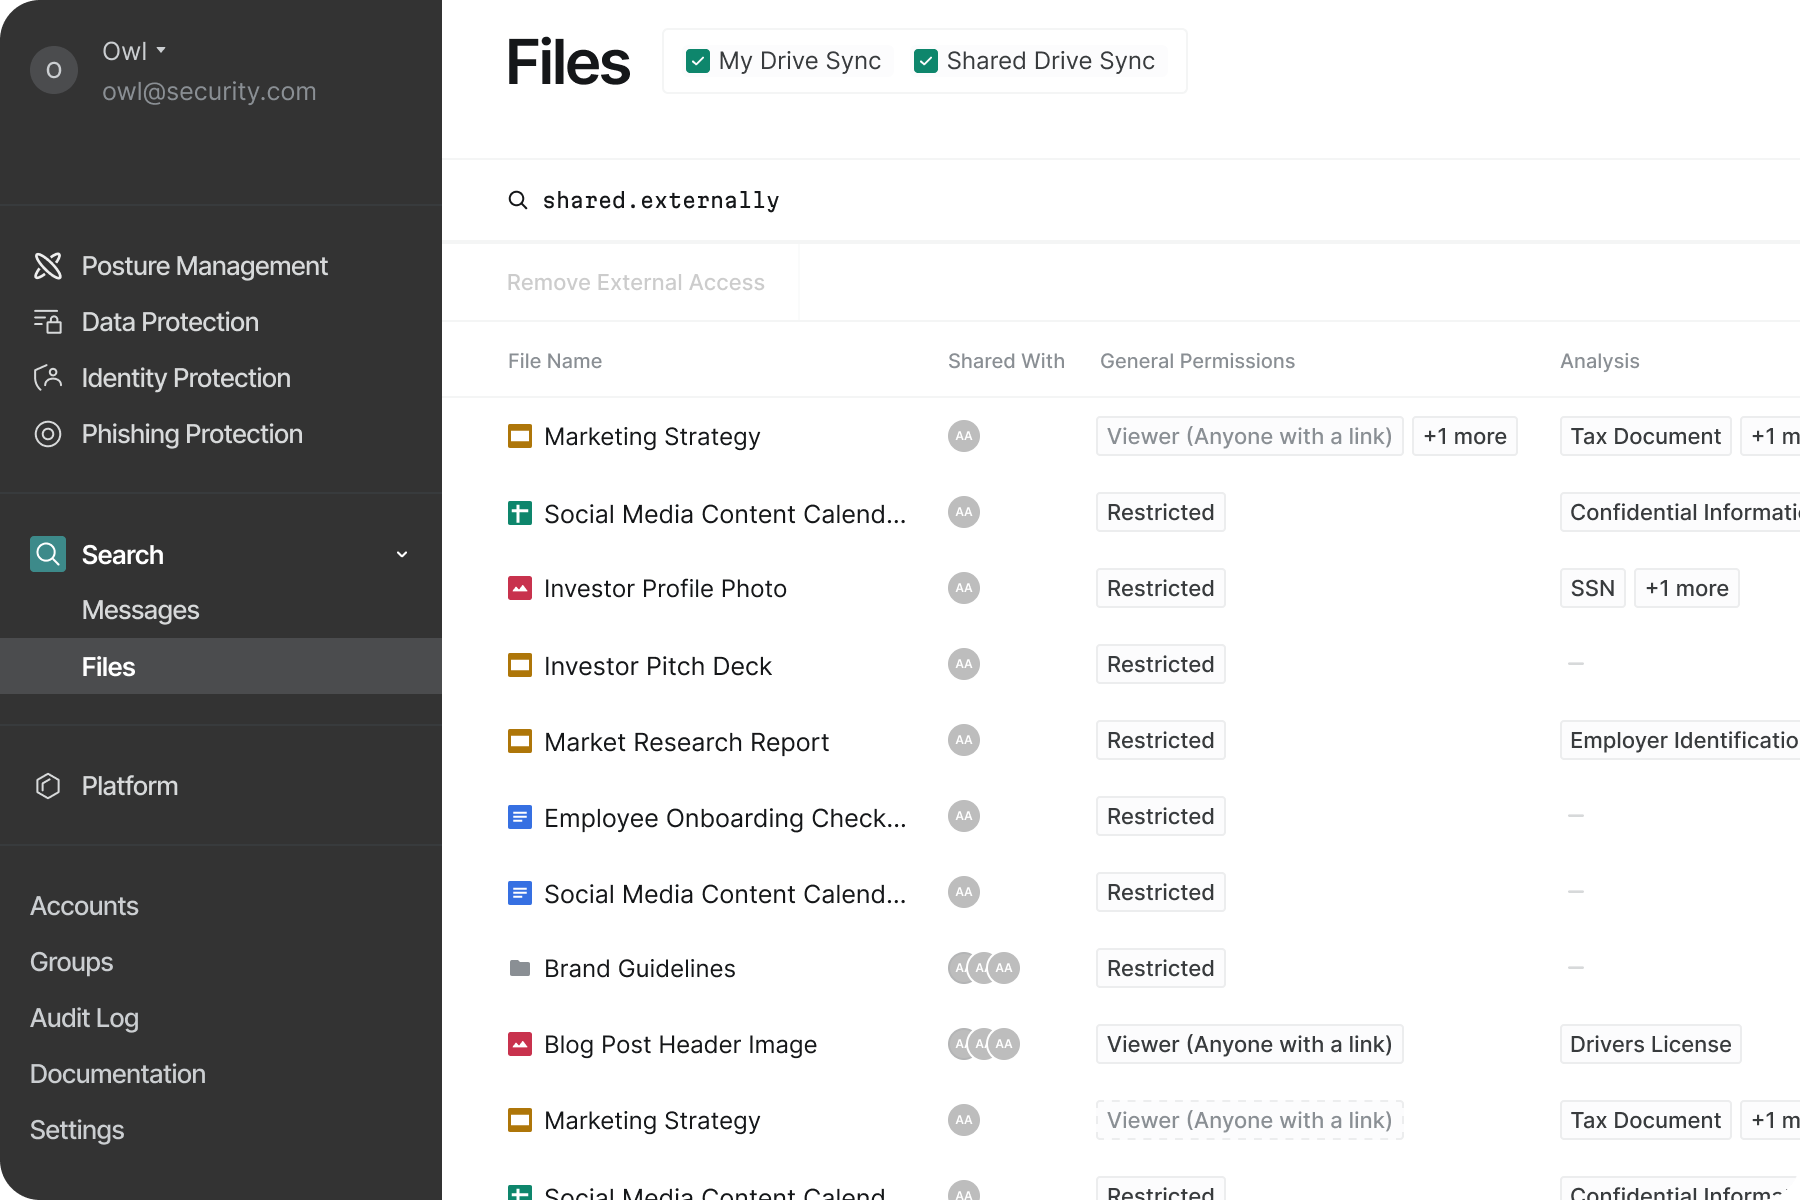The image size is (1800, 1200).
Task: Collapse the Search section chevron
Action: click(402, 554)
